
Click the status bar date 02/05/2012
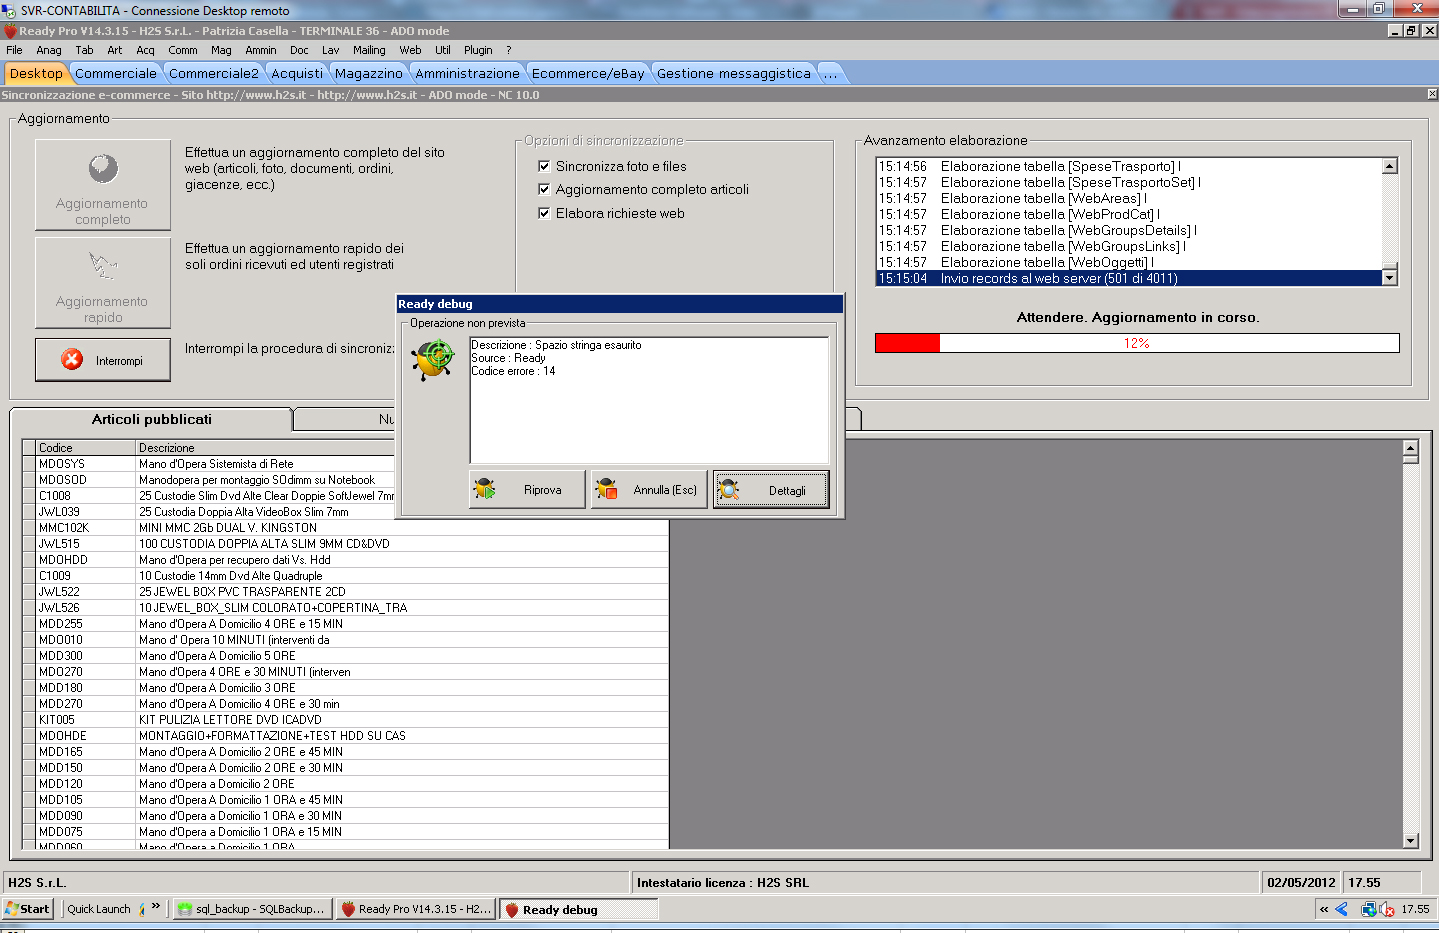point(1301,882)
